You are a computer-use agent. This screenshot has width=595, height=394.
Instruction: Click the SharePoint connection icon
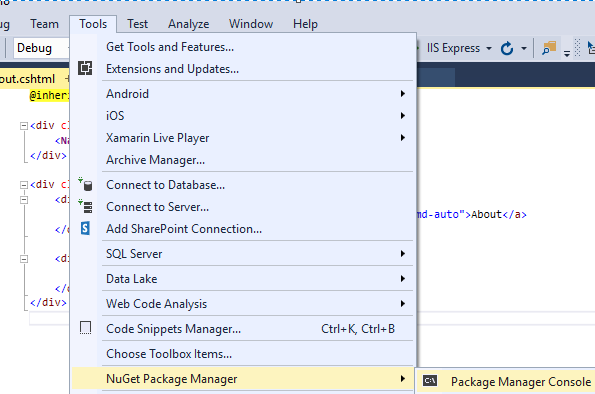pos(85,229)
